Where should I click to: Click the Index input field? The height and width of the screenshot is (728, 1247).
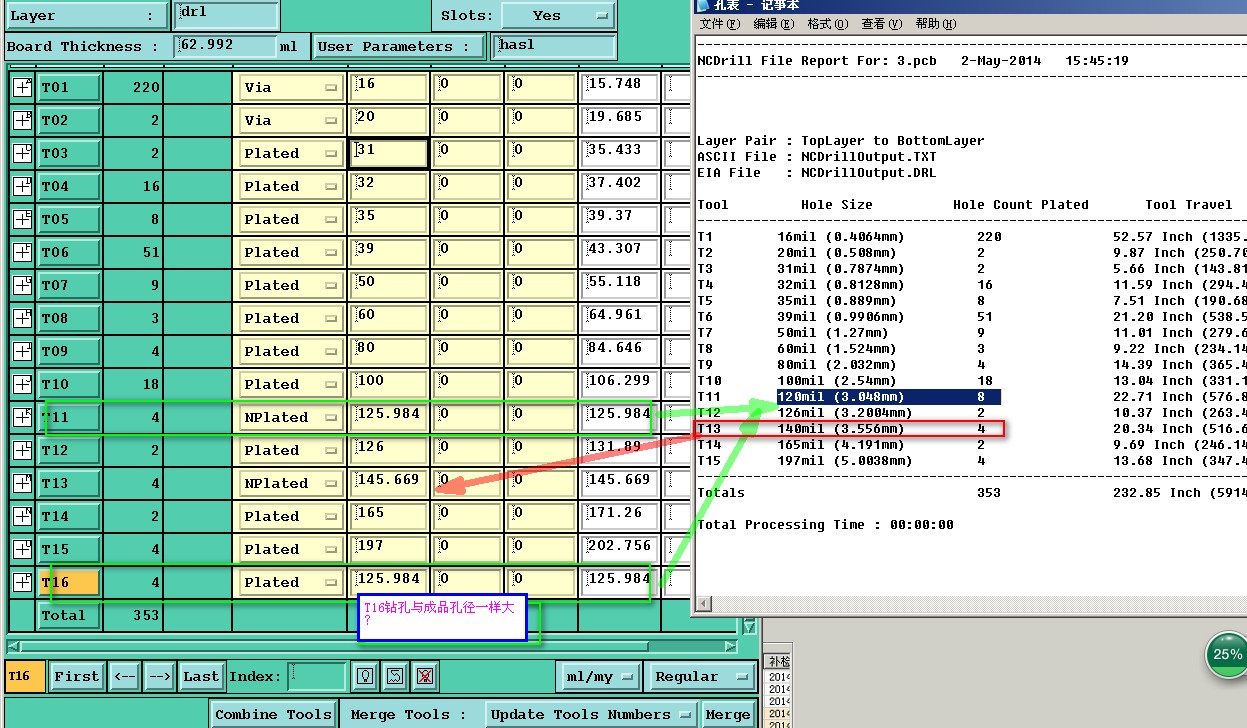[x=317, y=677]
